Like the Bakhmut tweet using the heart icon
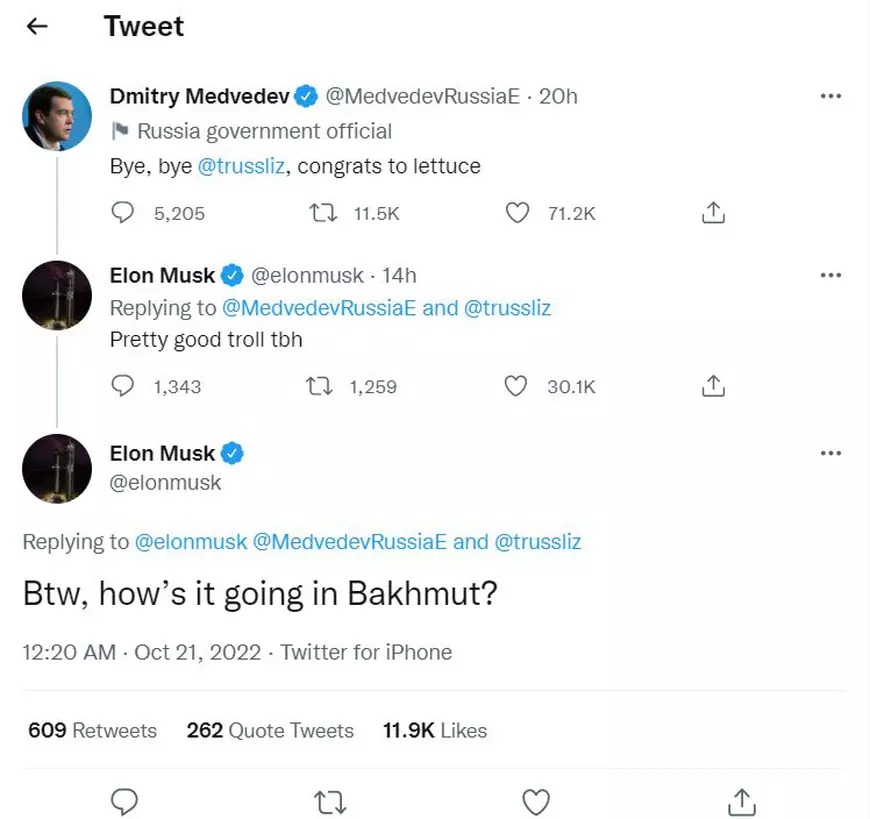870x819 pixels. tap(536, 801)
